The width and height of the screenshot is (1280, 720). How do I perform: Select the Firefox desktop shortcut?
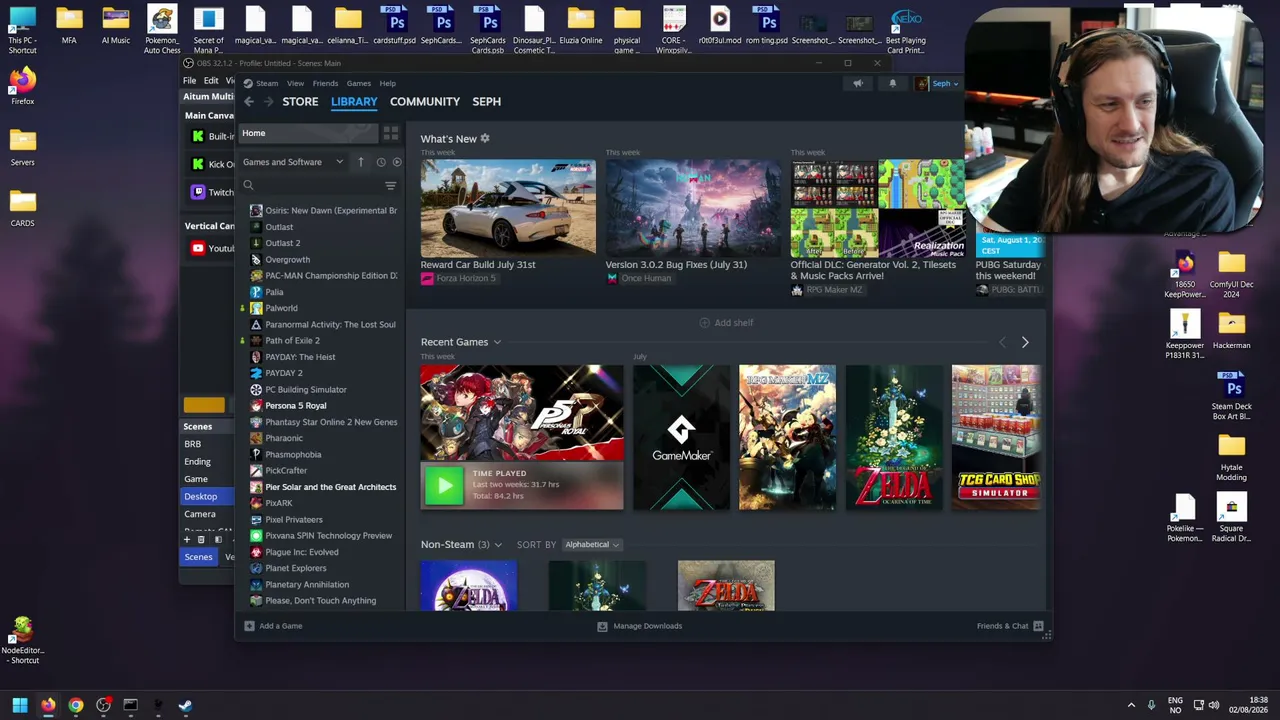[x=22, y=86]
